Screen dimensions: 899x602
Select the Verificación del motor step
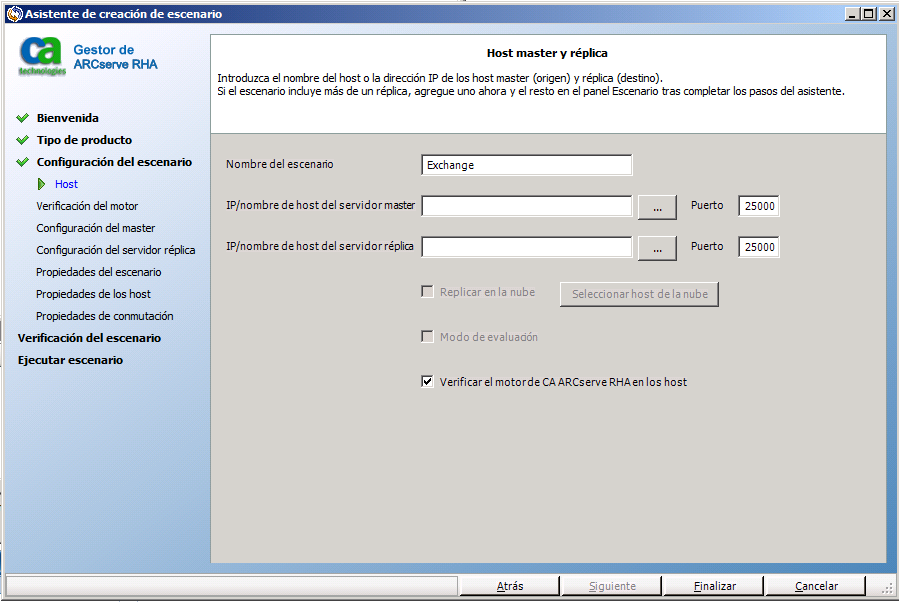pos(87,206)
